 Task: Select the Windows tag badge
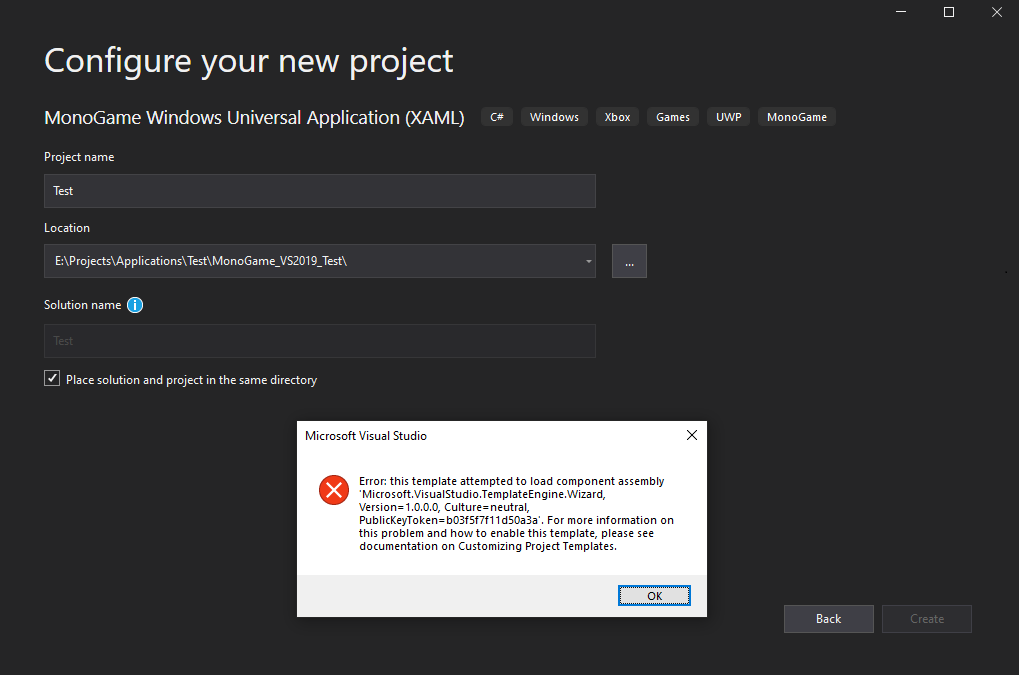[553, 116]
